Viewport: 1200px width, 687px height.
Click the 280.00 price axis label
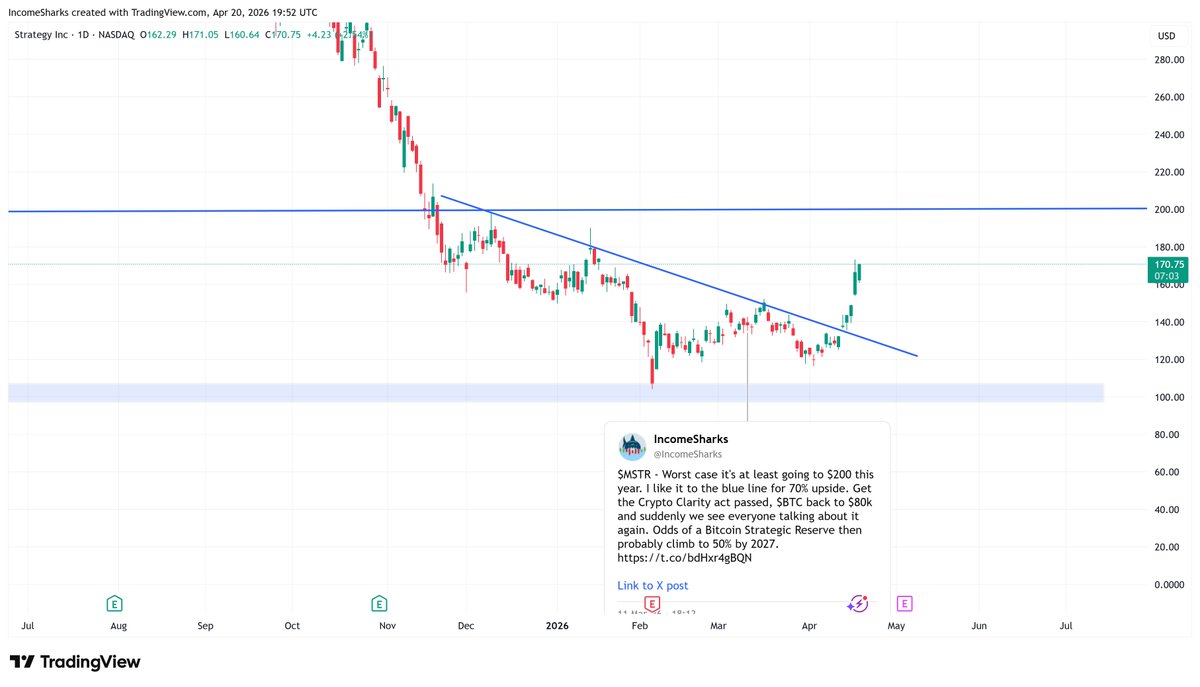coord(1169,60)
